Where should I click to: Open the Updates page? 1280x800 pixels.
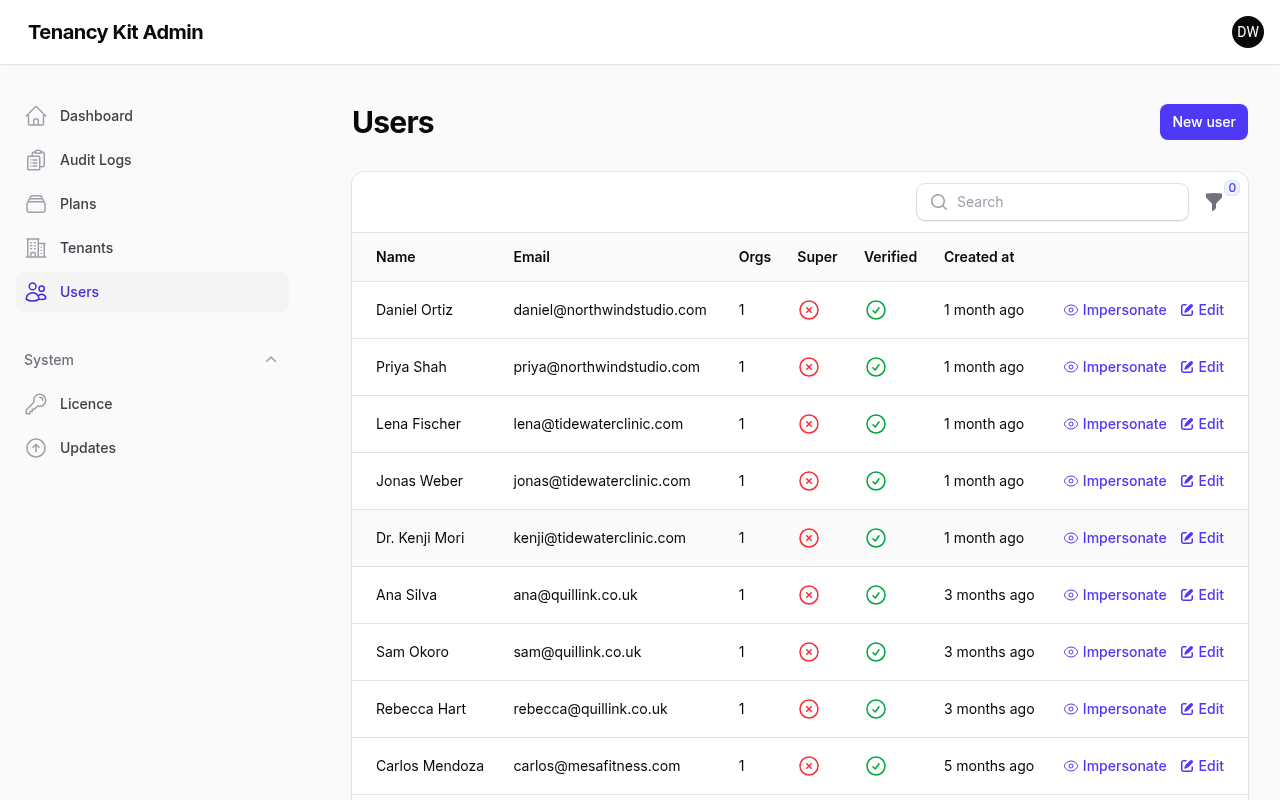click(x=152, y=448)
